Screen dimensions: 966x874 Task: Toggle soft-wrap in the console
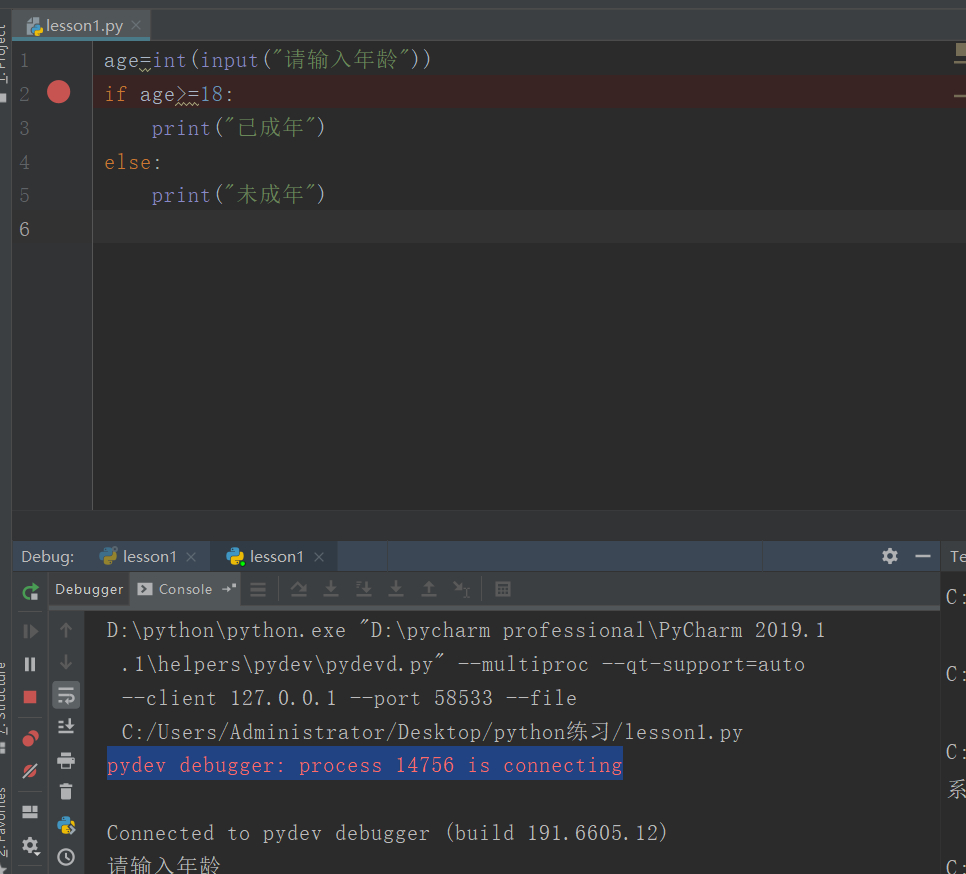(66, 695)
